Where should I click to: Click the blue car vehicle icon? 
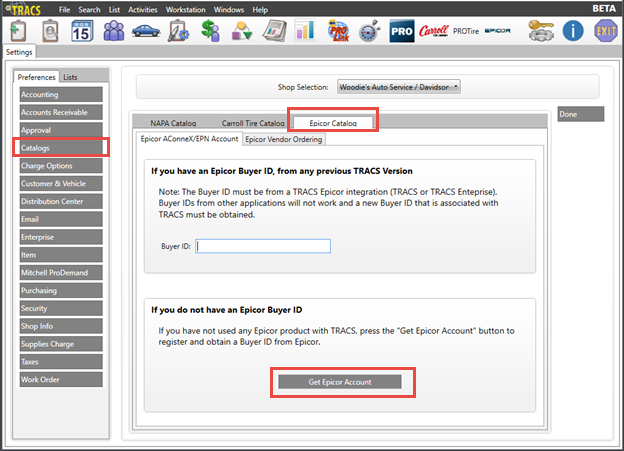coord(146,31)
